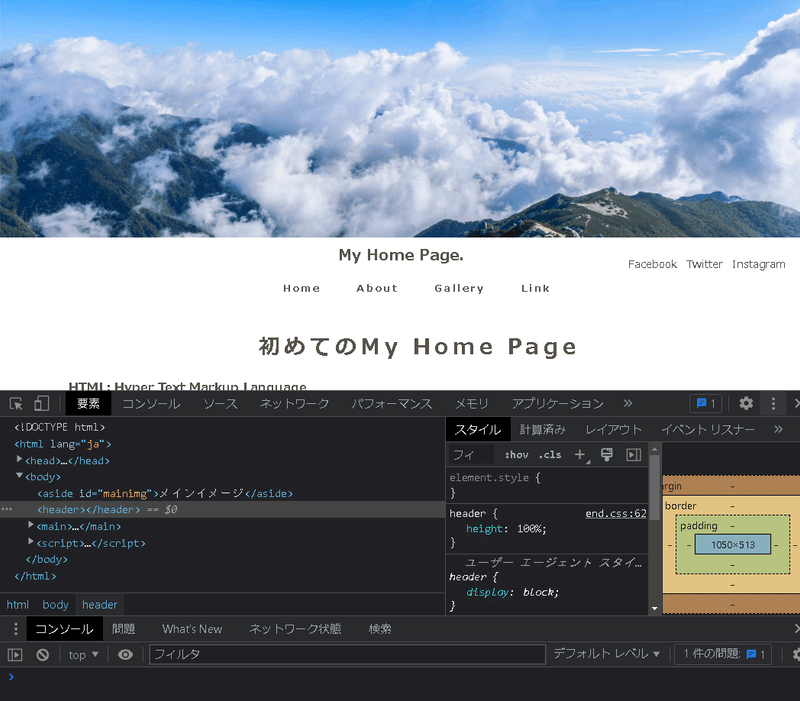Open the Gallery navigation link on page
This screenshot has width=800, height=701.
click(459, 288)
